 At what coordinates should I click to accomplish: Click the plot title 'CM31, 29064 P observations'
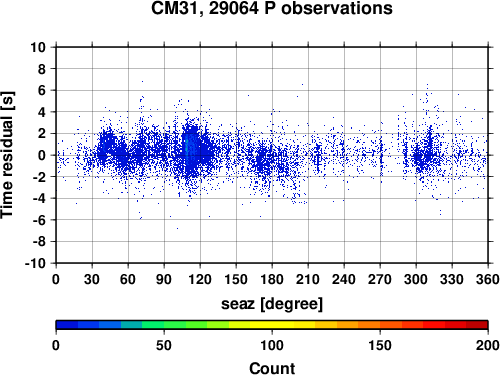[272, 8]
